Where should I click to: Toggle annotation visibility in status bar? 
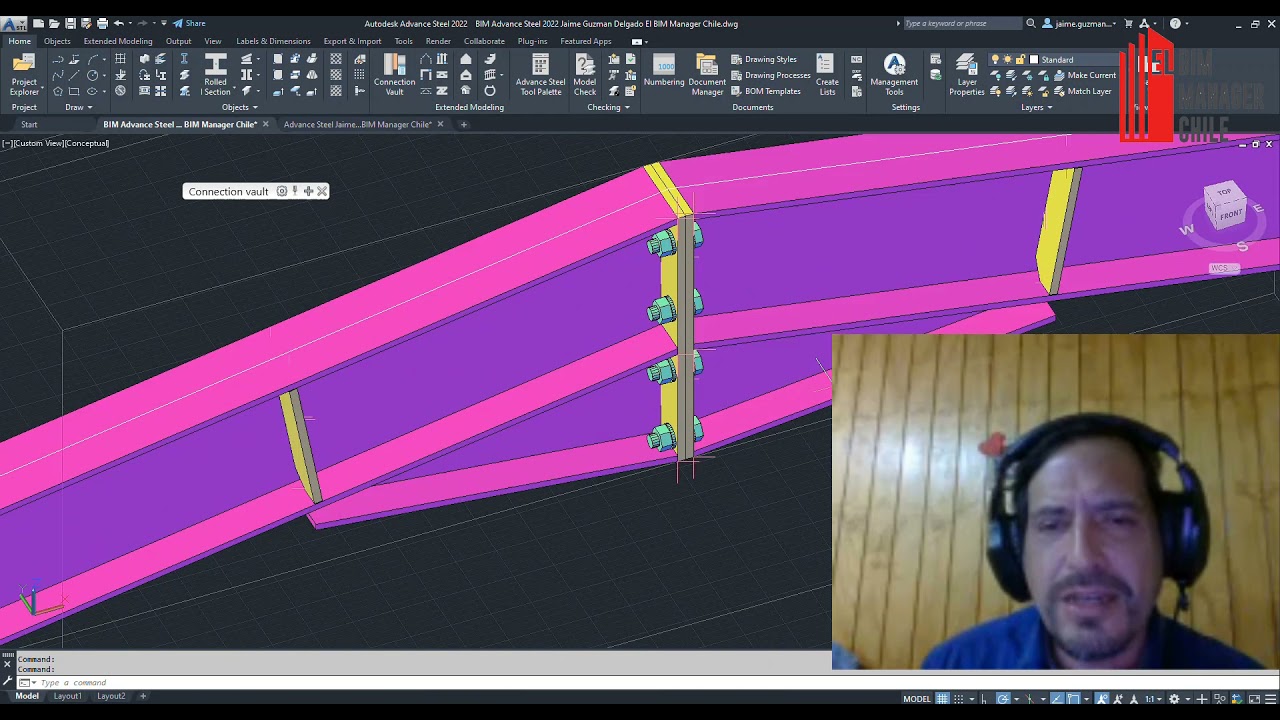coord(1102,699)
